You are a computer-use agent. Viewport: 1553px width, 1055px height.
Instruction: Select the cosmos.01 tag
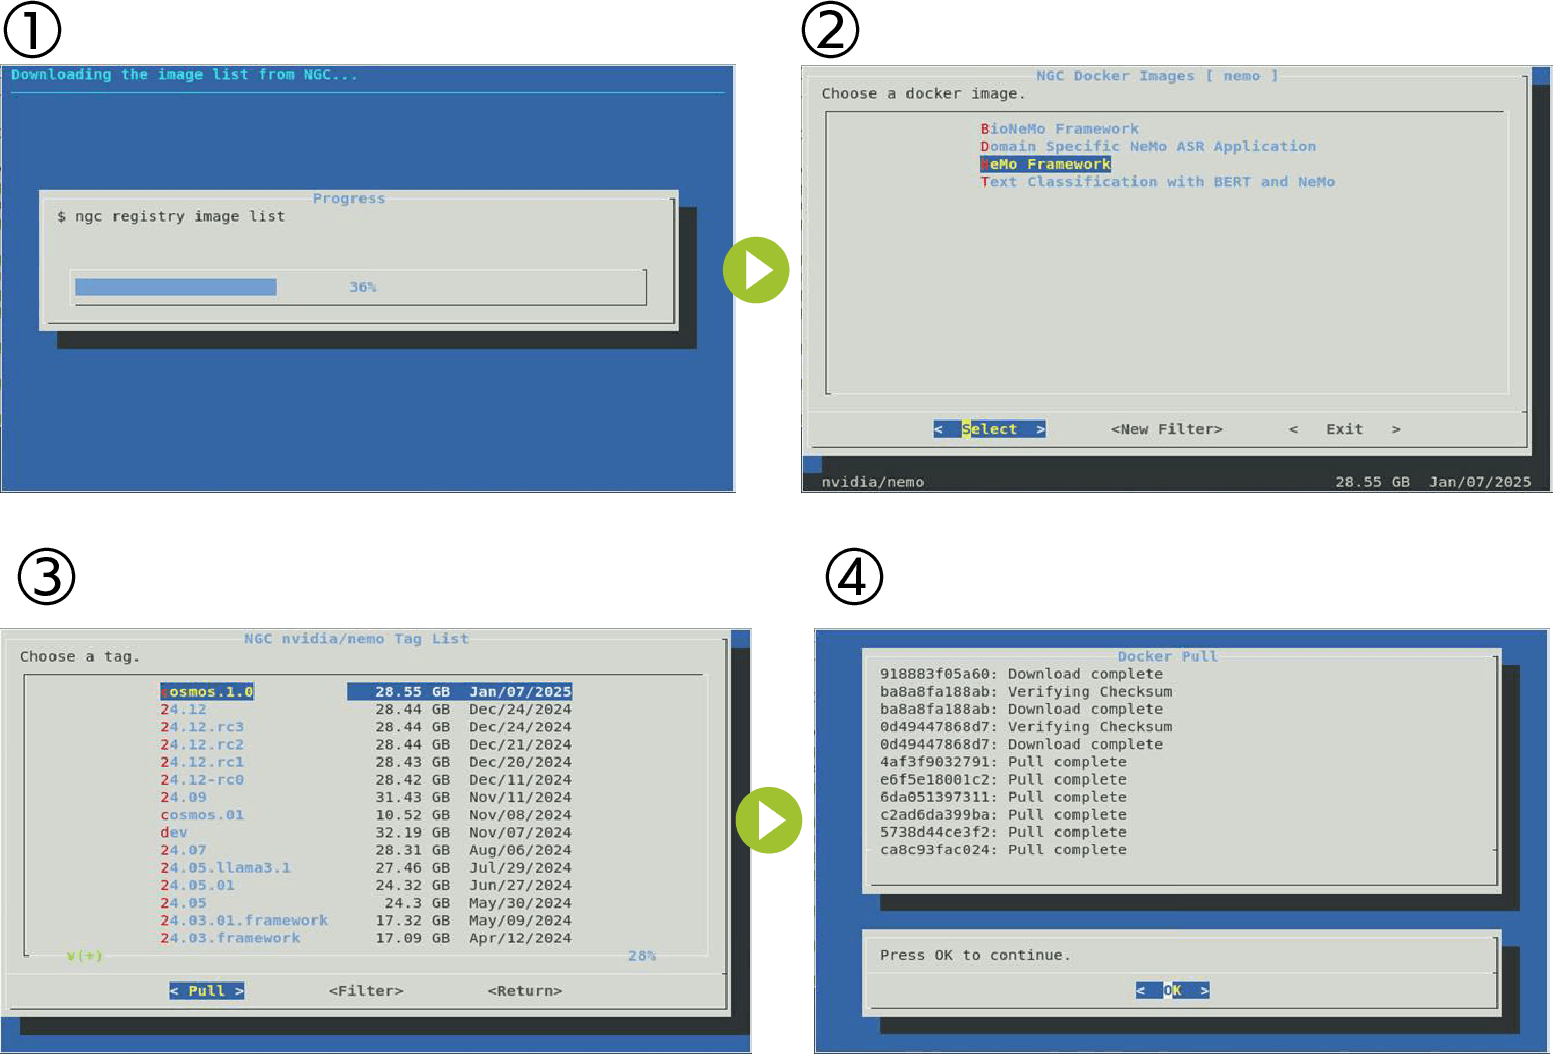point(366,815)
